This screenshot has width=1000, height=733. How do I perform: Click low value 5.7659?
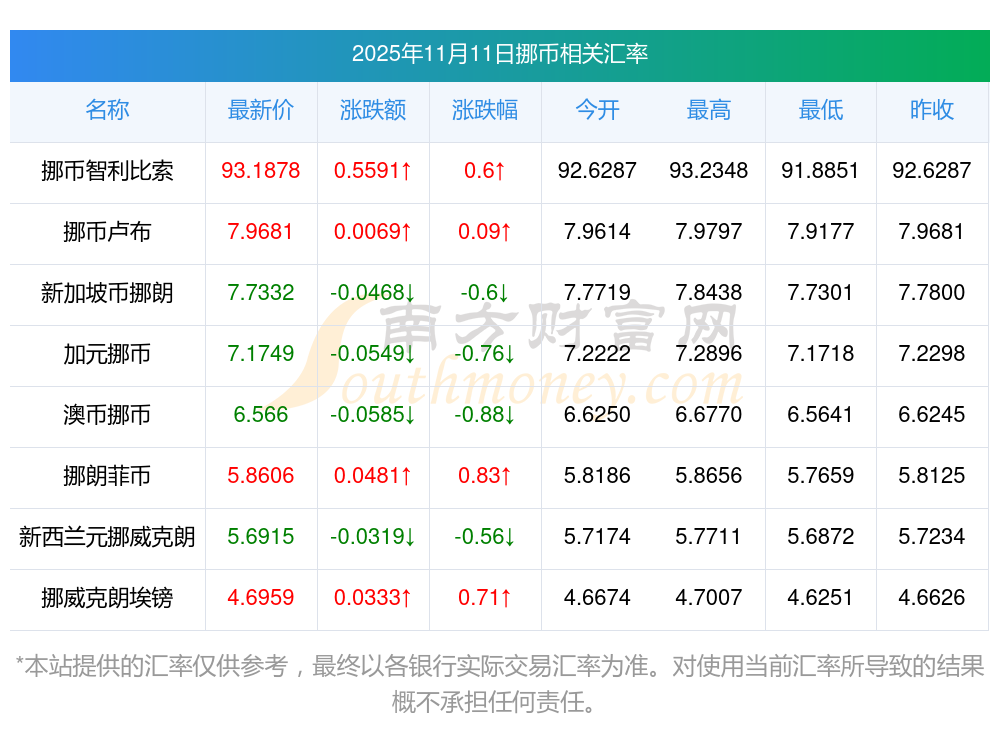pos(820,475)
